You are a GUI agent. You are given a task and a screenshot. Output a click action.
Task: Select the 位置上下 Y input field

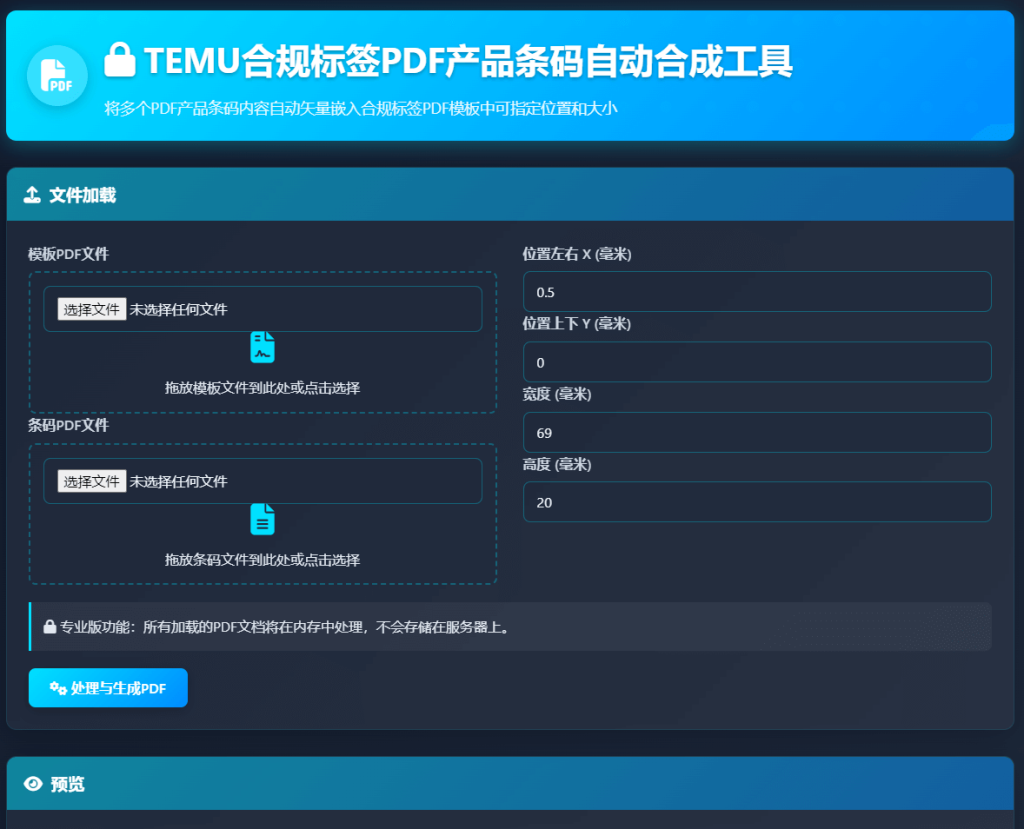757,361
